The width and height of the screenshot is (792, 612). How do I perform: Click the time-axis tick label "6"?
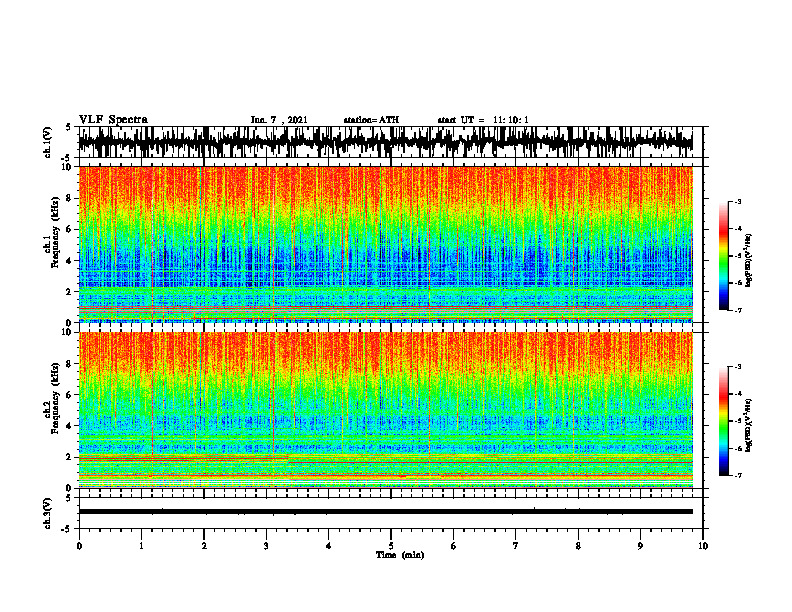[454, 546]
